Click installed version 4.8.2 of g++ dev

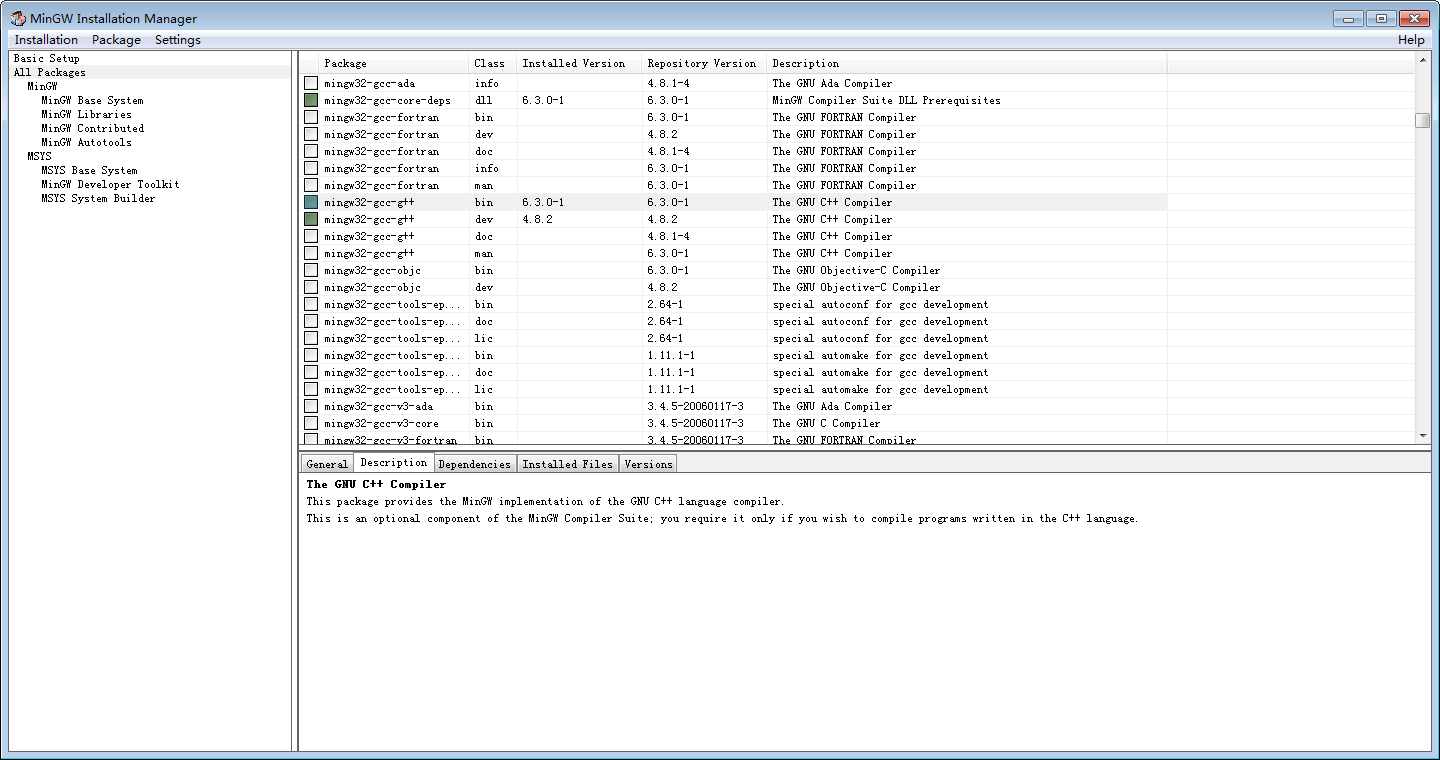coord(537,219)
